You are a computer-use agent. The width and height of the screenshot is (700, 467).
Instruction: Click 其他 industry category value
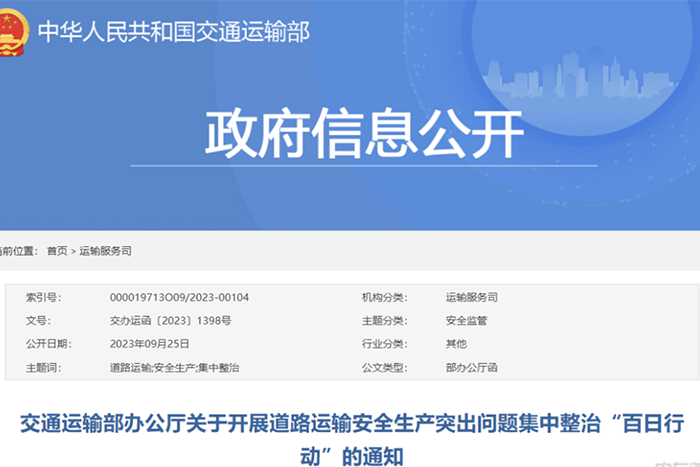(x=456, y=344)
